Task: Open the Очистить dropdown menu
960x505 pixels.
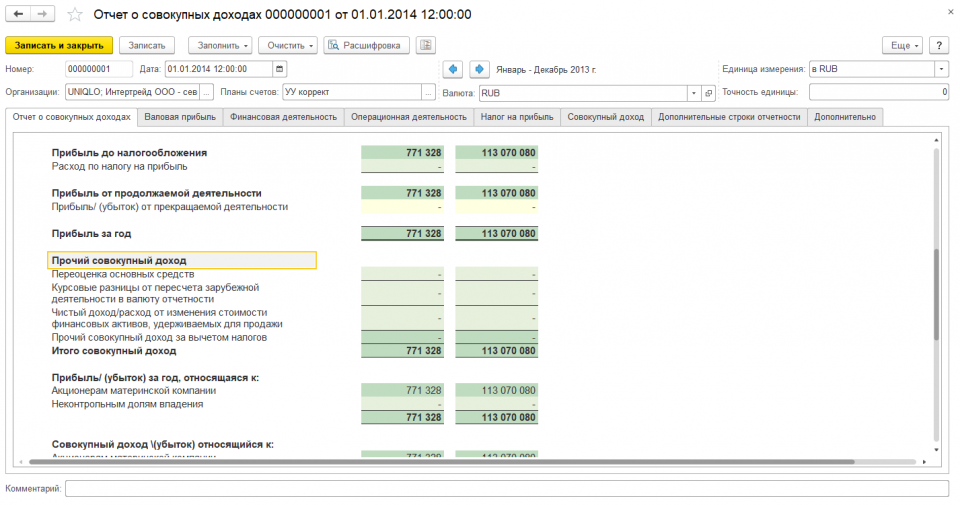Action: (x=288, y=45)
